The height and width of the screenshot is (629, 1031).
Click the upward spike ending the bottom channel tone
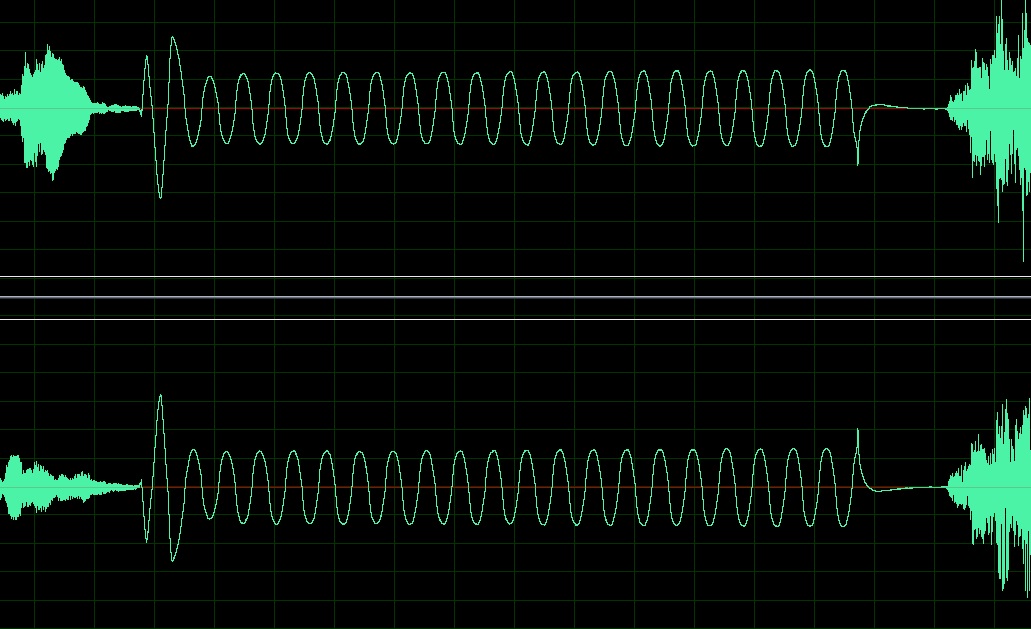[858, 432]
